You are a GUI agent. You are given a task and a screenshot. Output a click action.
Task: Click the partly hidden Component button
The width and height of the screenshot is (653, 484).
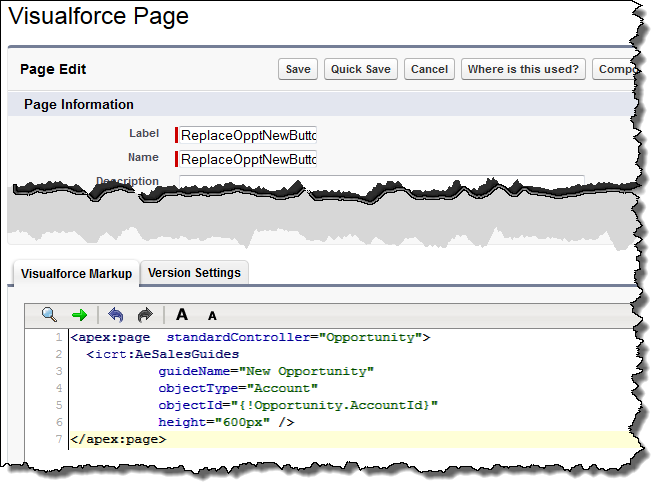click(x=616, y=69)
